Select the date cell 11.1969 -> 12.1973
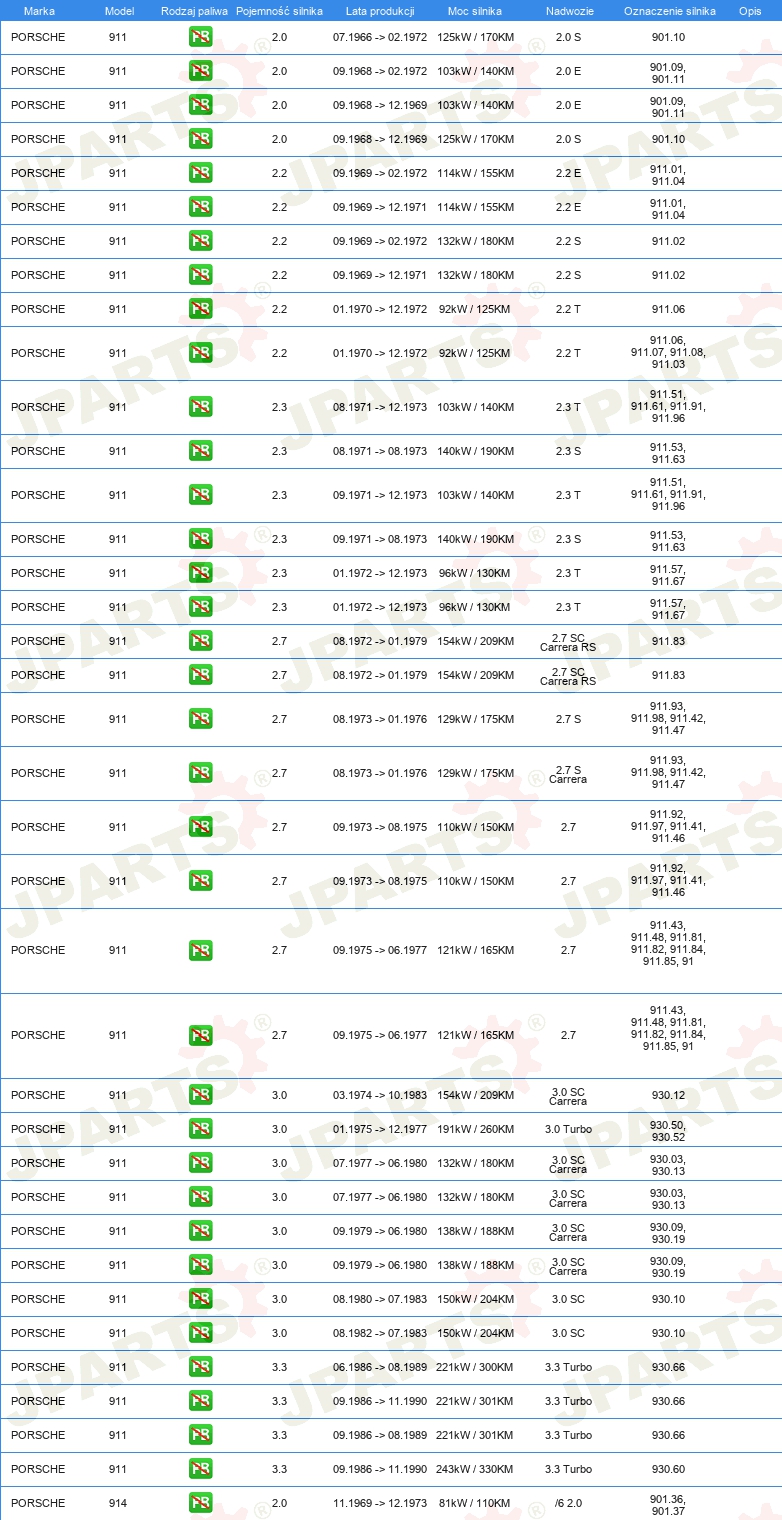This screenshot has height=1520, width=782. click(x=380, y=1503)
